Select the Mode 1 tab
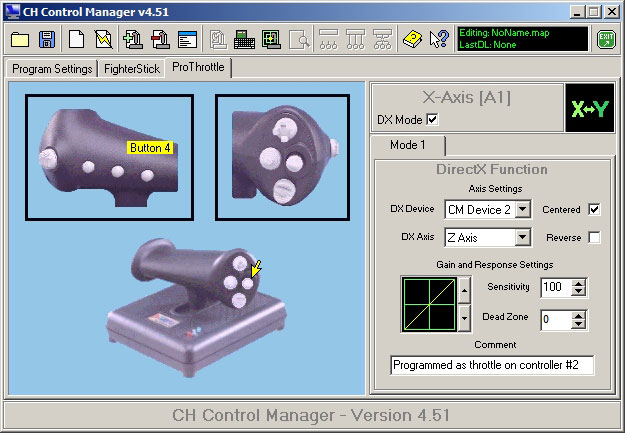The width and height of the screenshot is (625, 433). tap(407, 145)
